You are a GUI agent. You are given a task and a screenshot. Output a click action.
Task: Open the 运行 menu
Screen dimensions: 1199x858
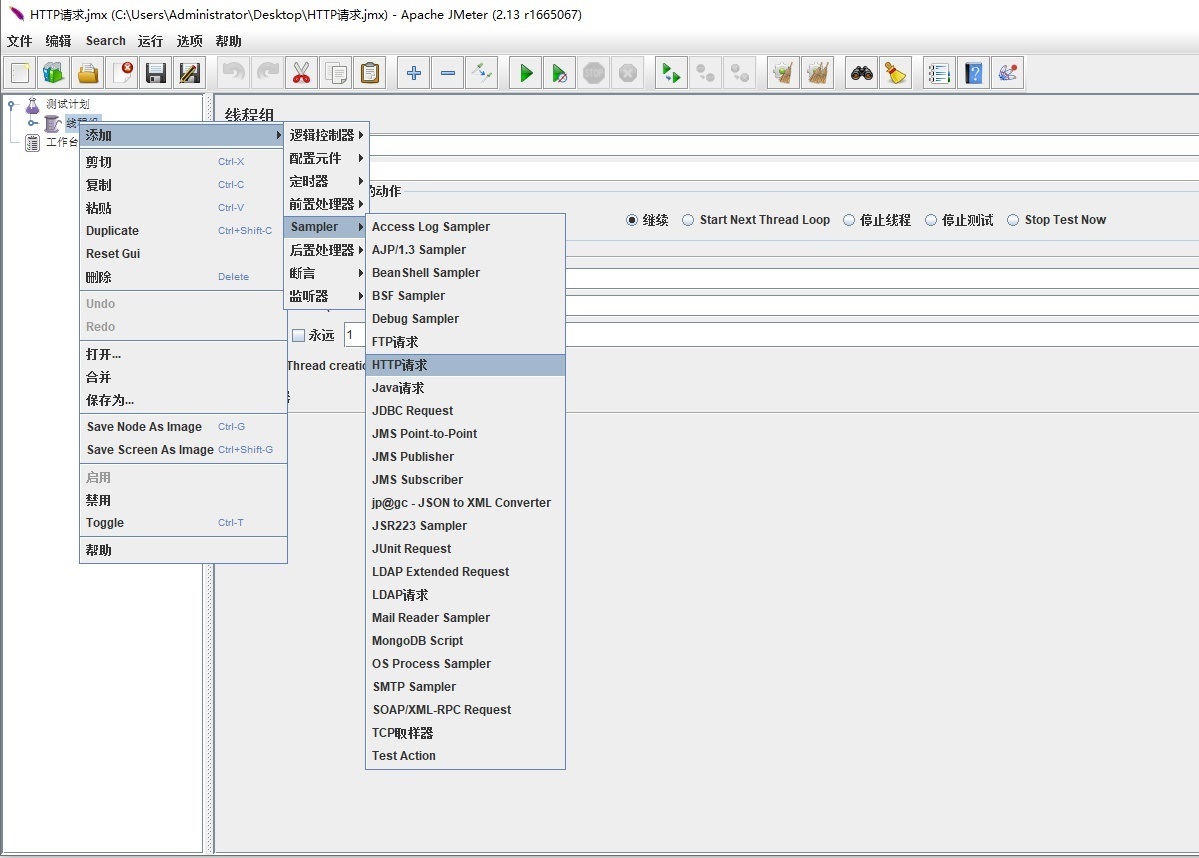pyautogui.click(x=151, y=41)
